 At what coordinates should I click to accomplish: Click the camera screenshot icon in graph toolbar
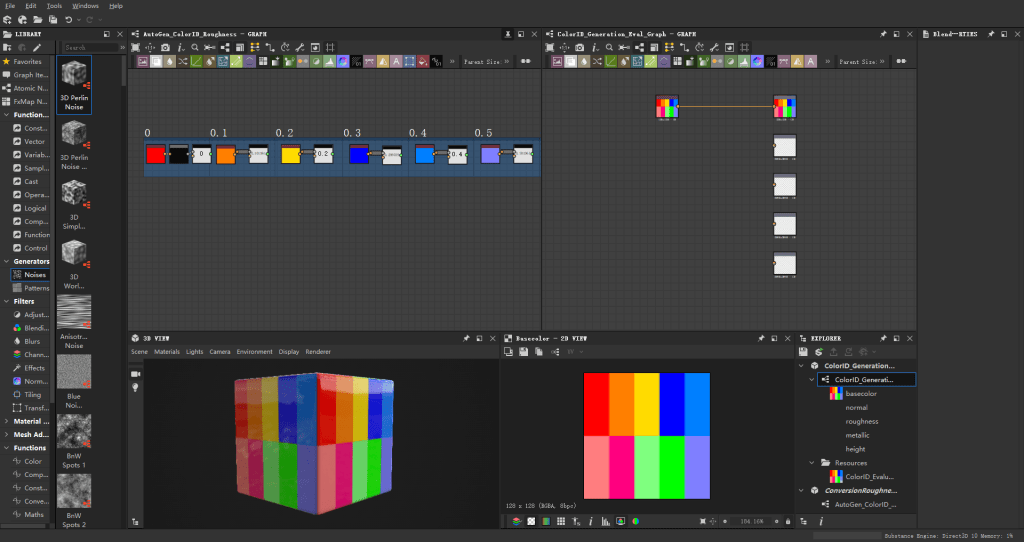(x=165, y=47)
